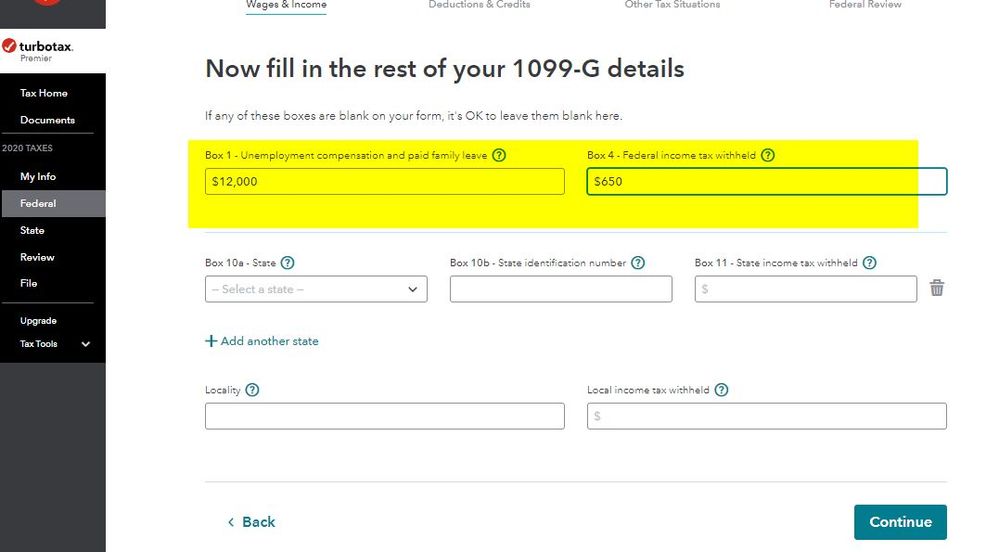The width and height of the screenshot is (999, 552).
Task: Open help for Box 10b State identification number
Action: pyautogui.click(x=638, y=263)
